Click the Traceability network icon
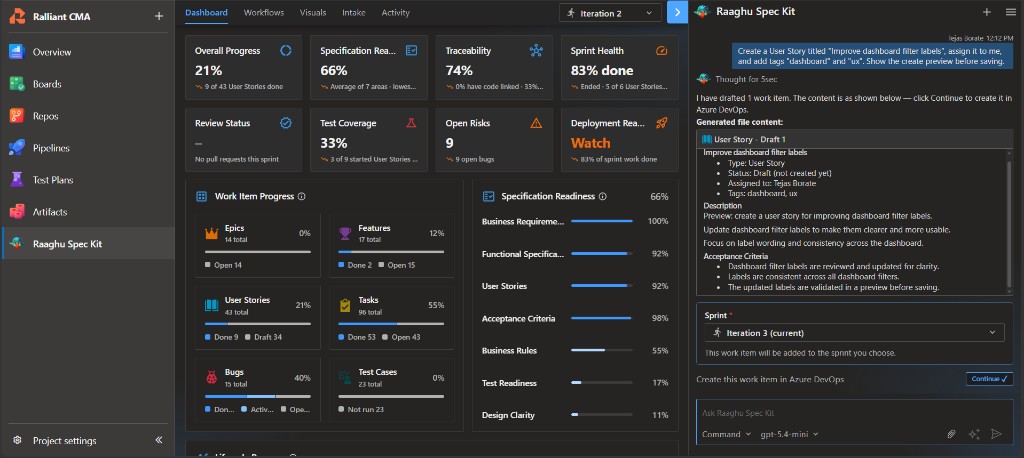Viewport: 1024px width, 458px height. [x=536, y=50]
